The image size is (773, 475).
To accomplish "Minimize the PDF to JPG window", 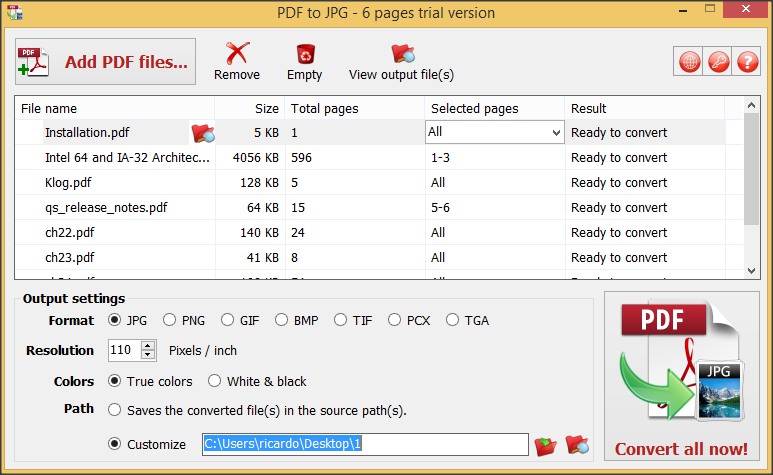I will (683, 10).
